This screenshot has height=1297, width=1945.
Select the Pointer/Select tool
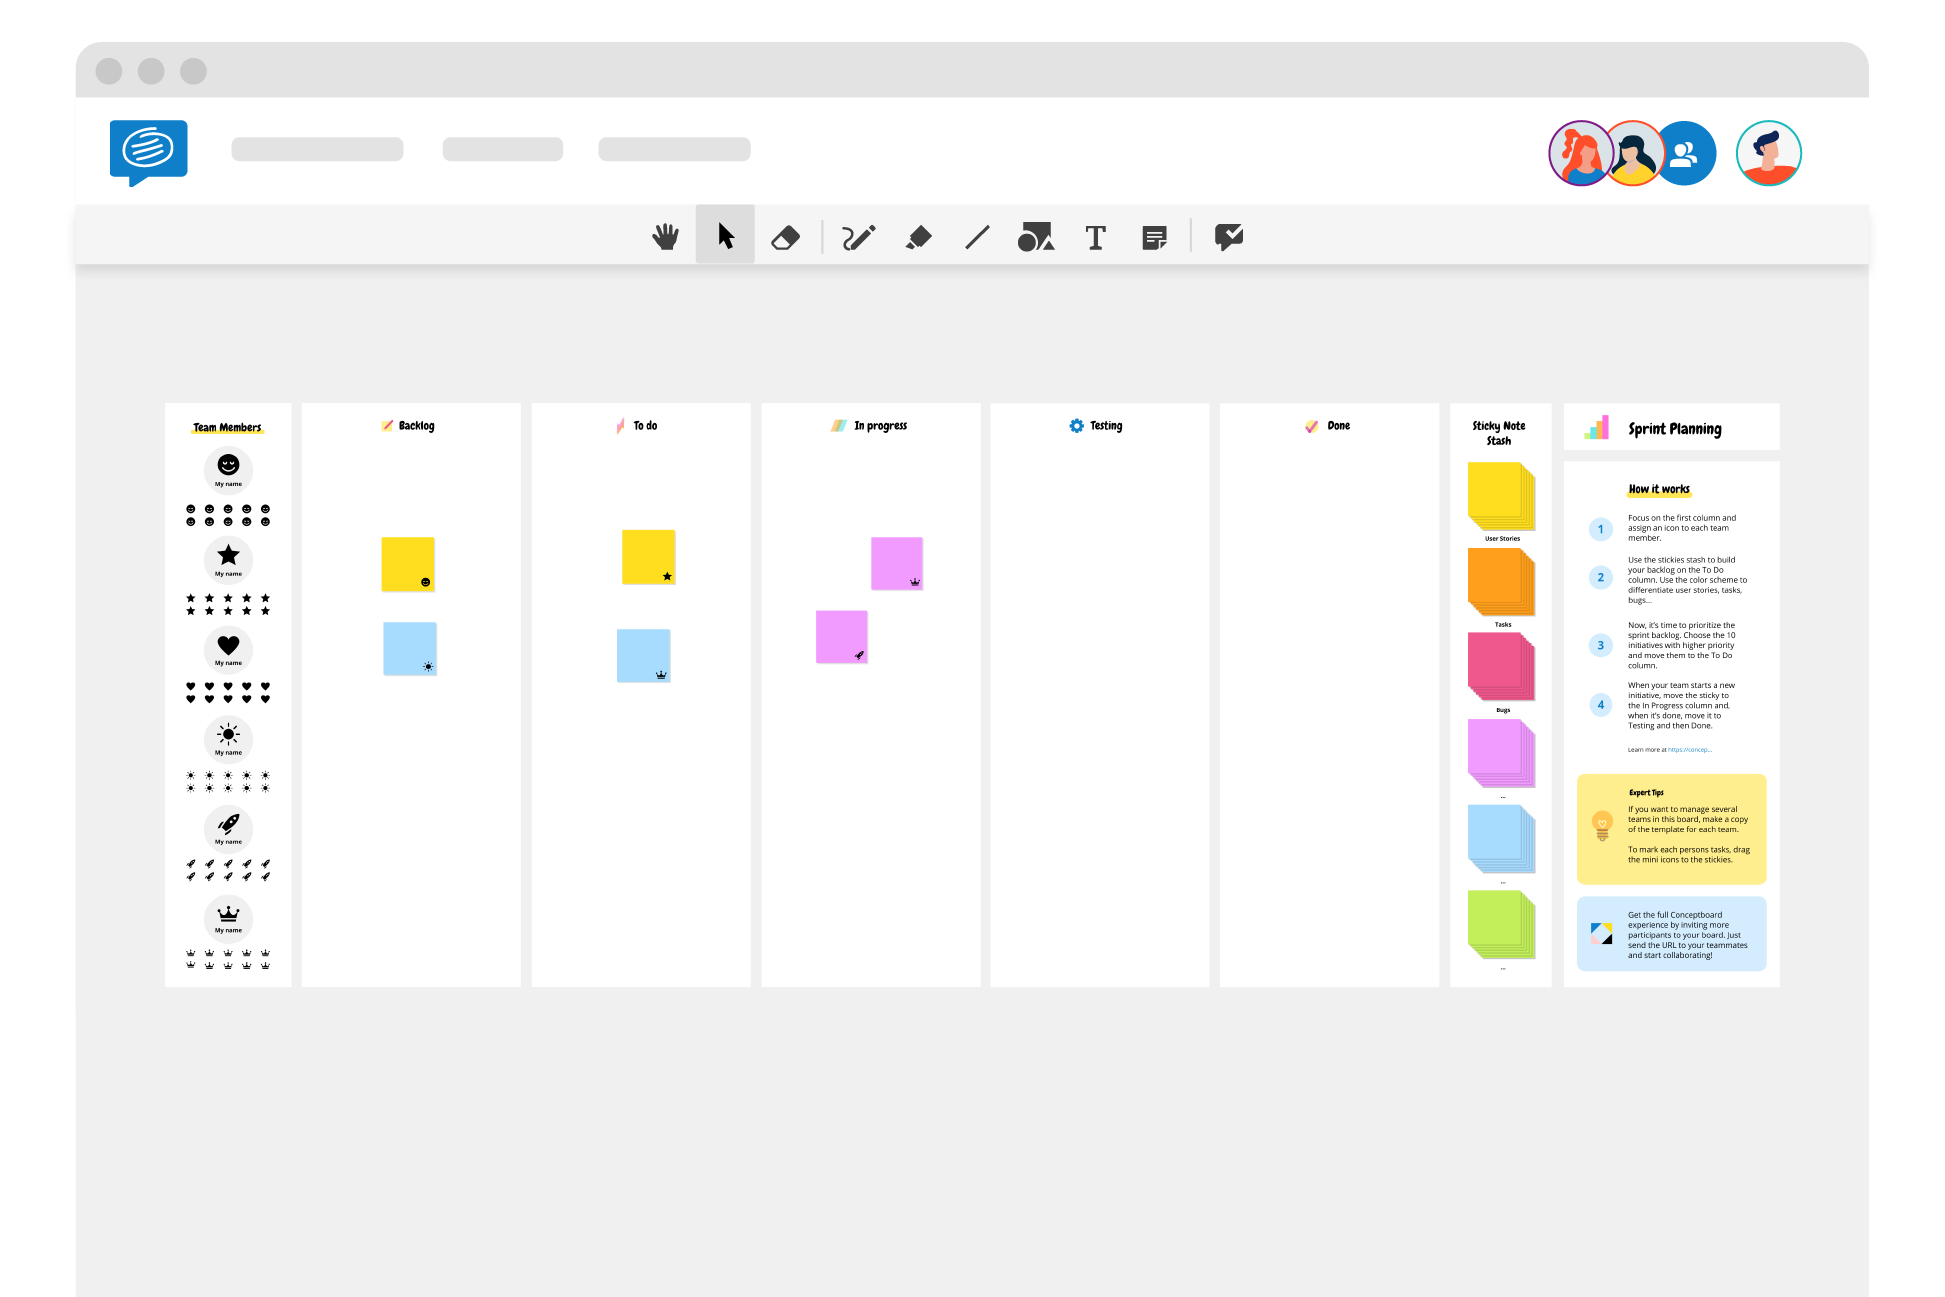pos(725,237)
